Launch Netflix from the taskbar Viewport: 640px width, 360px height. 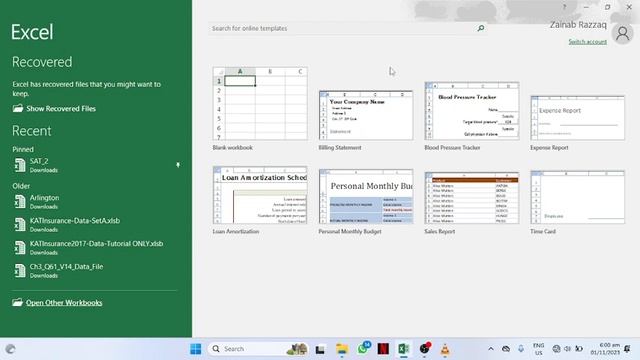383,349
